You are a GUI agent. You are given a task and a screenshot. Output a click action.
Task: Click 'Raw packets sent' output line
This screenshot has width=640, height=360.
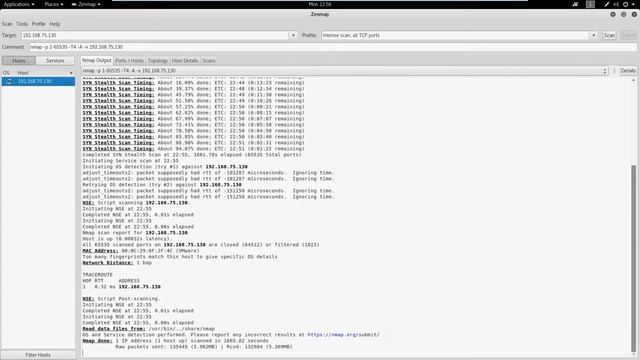[x=204, y=347]
